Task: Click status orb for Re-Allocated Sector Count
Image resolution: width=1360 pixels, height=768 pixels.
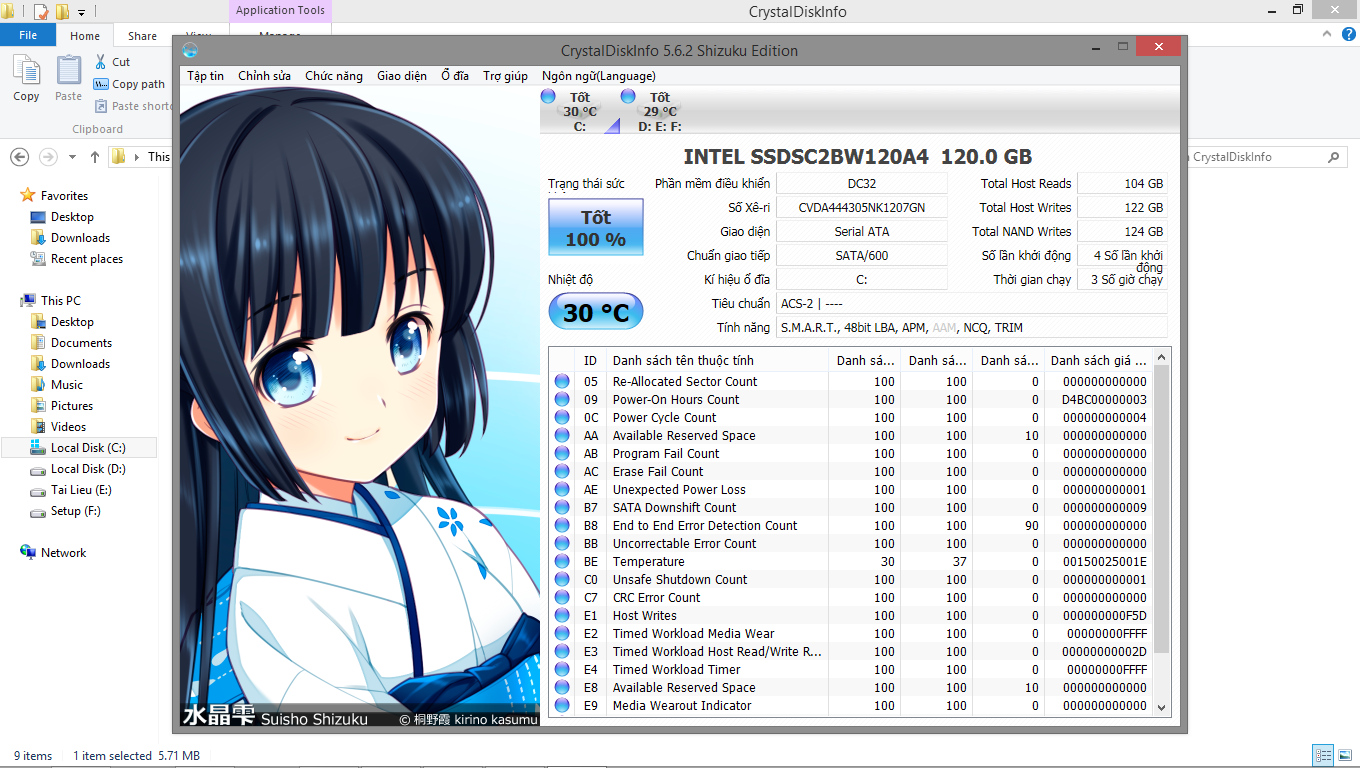Action: (562, 381)
